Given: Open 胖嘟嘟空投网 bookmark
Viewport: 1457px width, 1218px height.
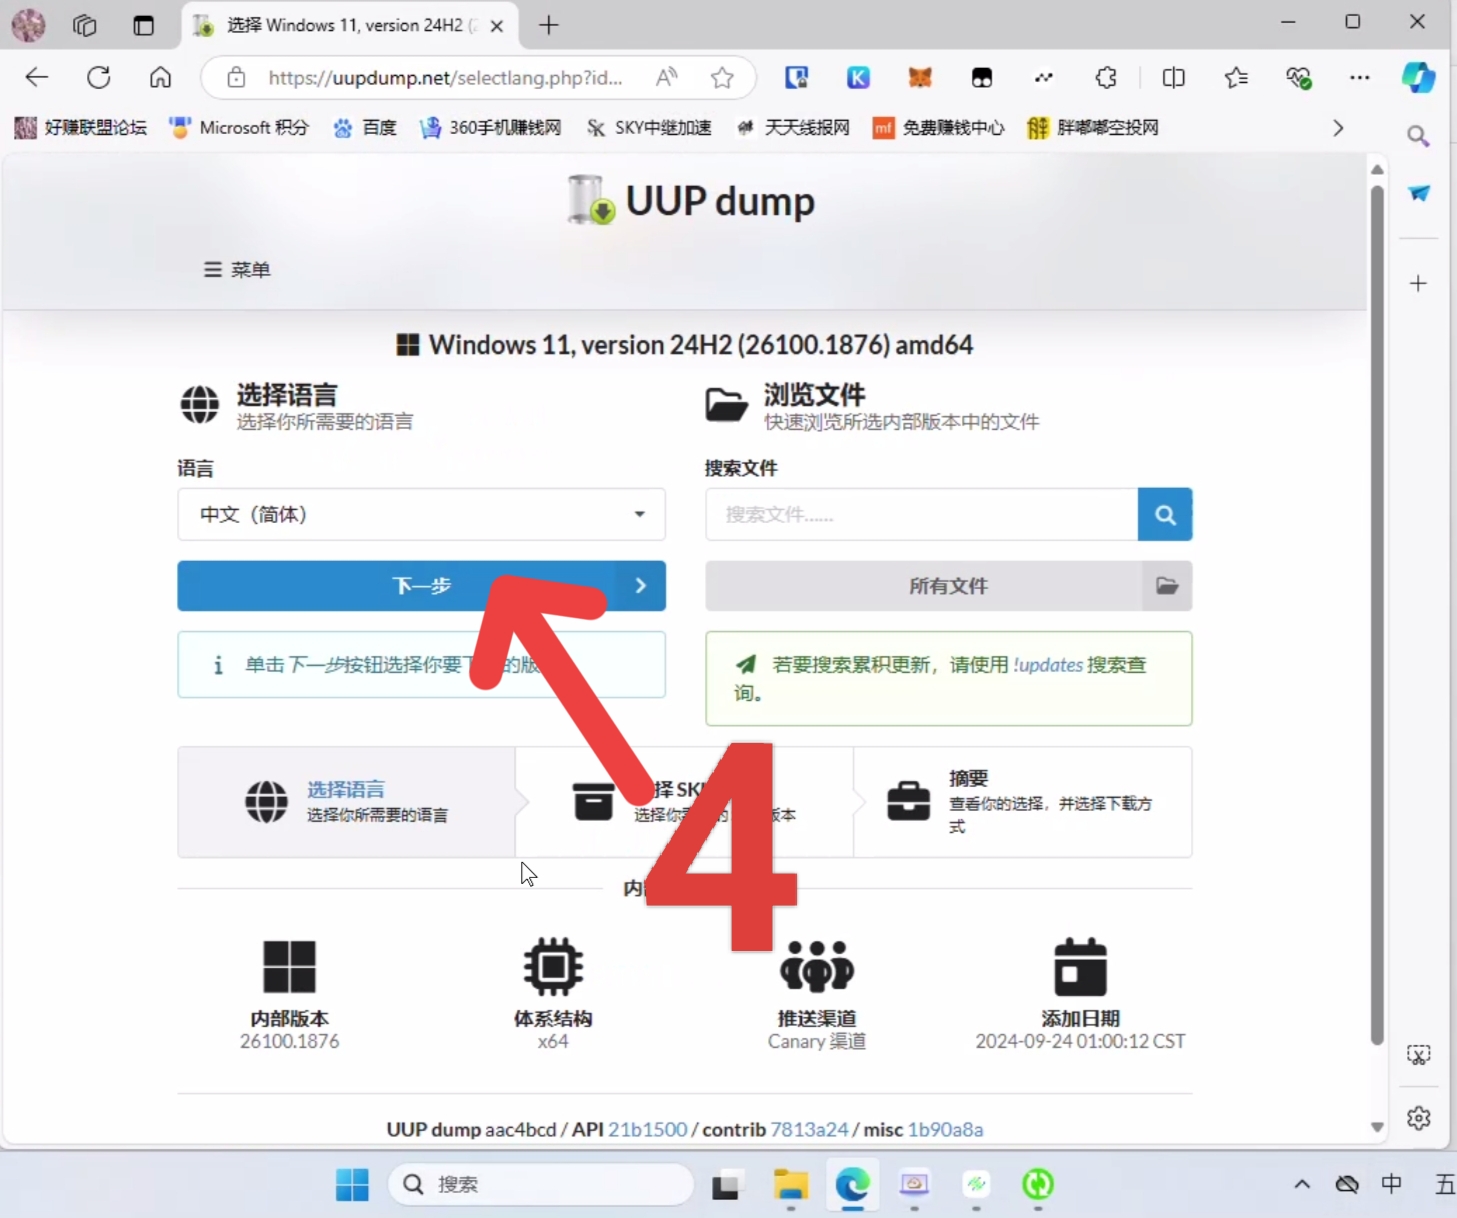Looking at the screenshot, I should pyautogui.click(x=1093, y=128).
